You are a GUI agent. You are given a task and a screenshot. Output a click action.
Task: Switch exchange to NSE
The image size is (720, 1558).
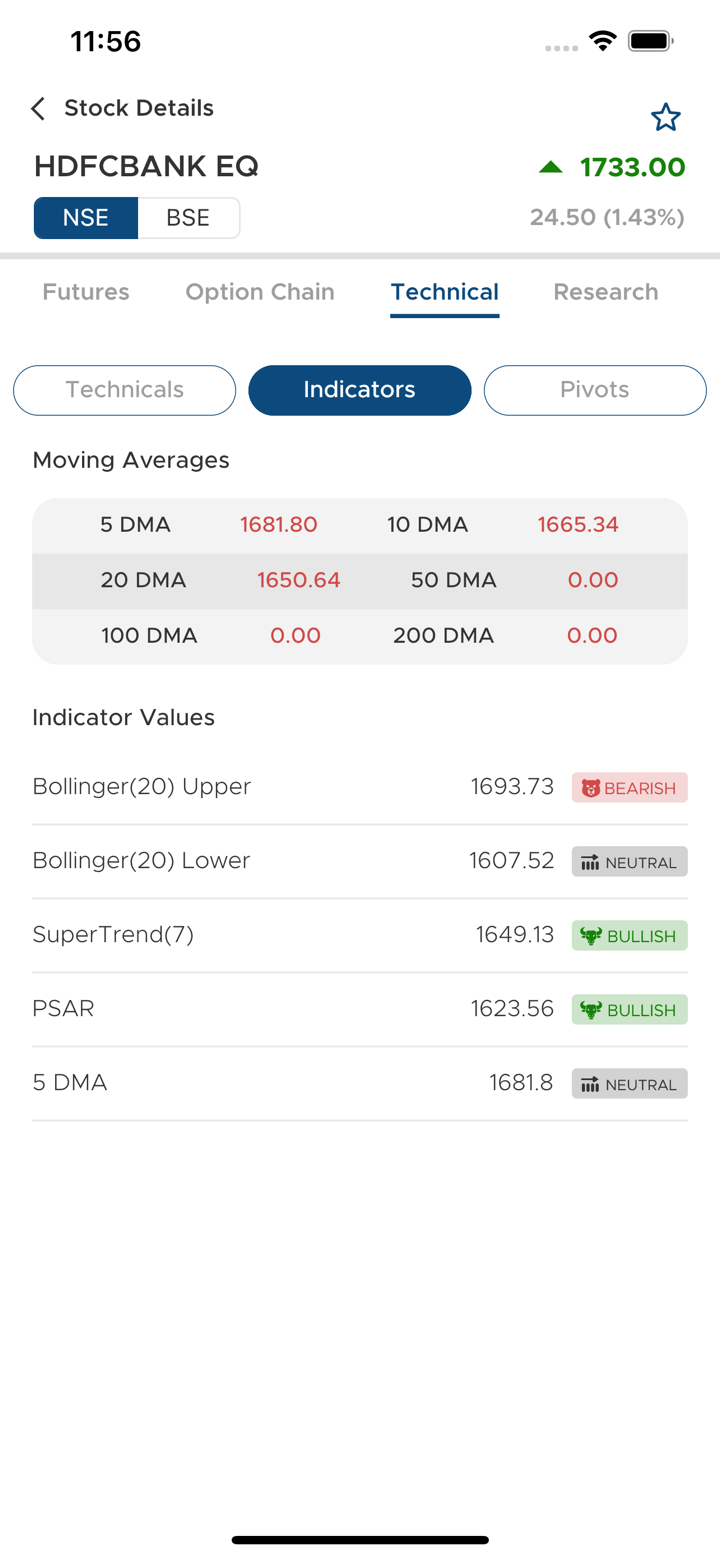point(86,218)
